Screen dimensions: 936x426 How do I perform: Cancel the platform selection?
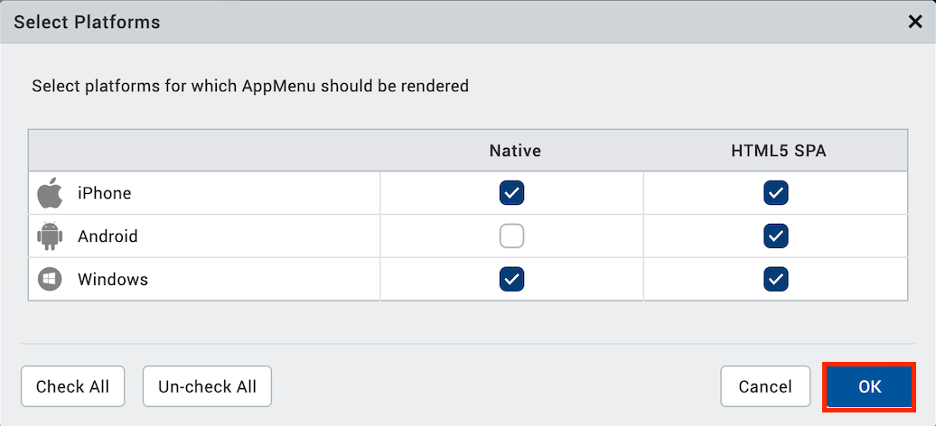click(765, 387)
